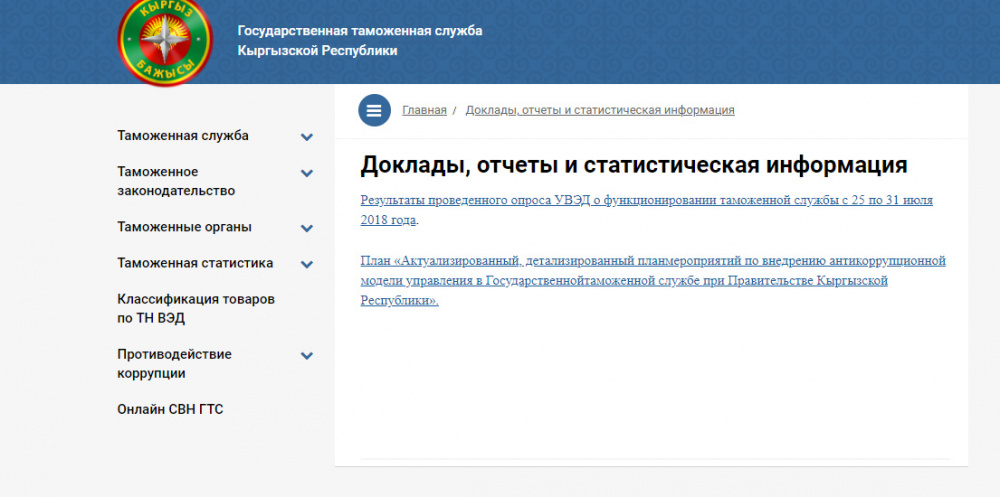Expand the Противодействие коррупции chevron arrow
Viewport: 1000px width, 497px height.
click(307, 355)
